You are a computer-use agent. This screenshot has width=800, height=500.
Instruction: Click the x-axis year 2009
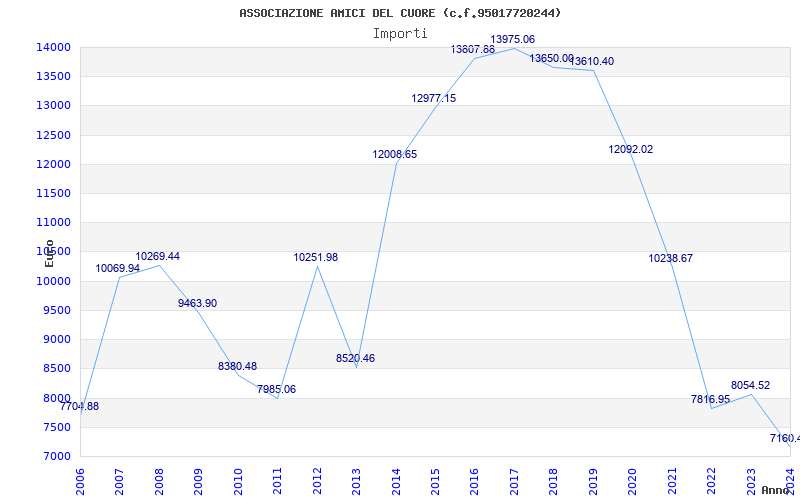(198, 482)
